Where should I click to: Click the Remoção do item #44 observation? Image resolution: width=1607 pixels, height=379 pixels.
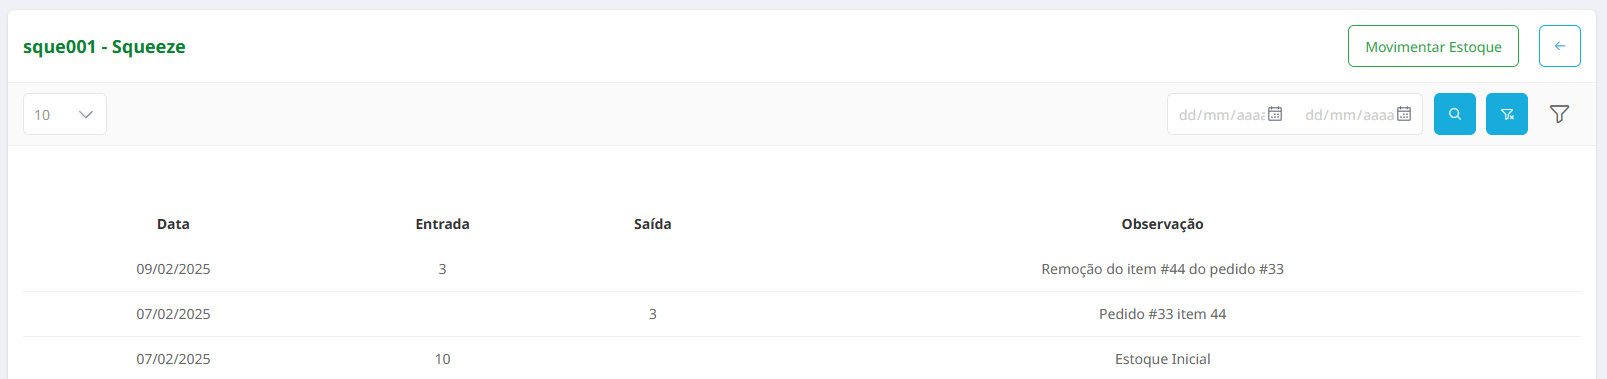[1162, 269]
